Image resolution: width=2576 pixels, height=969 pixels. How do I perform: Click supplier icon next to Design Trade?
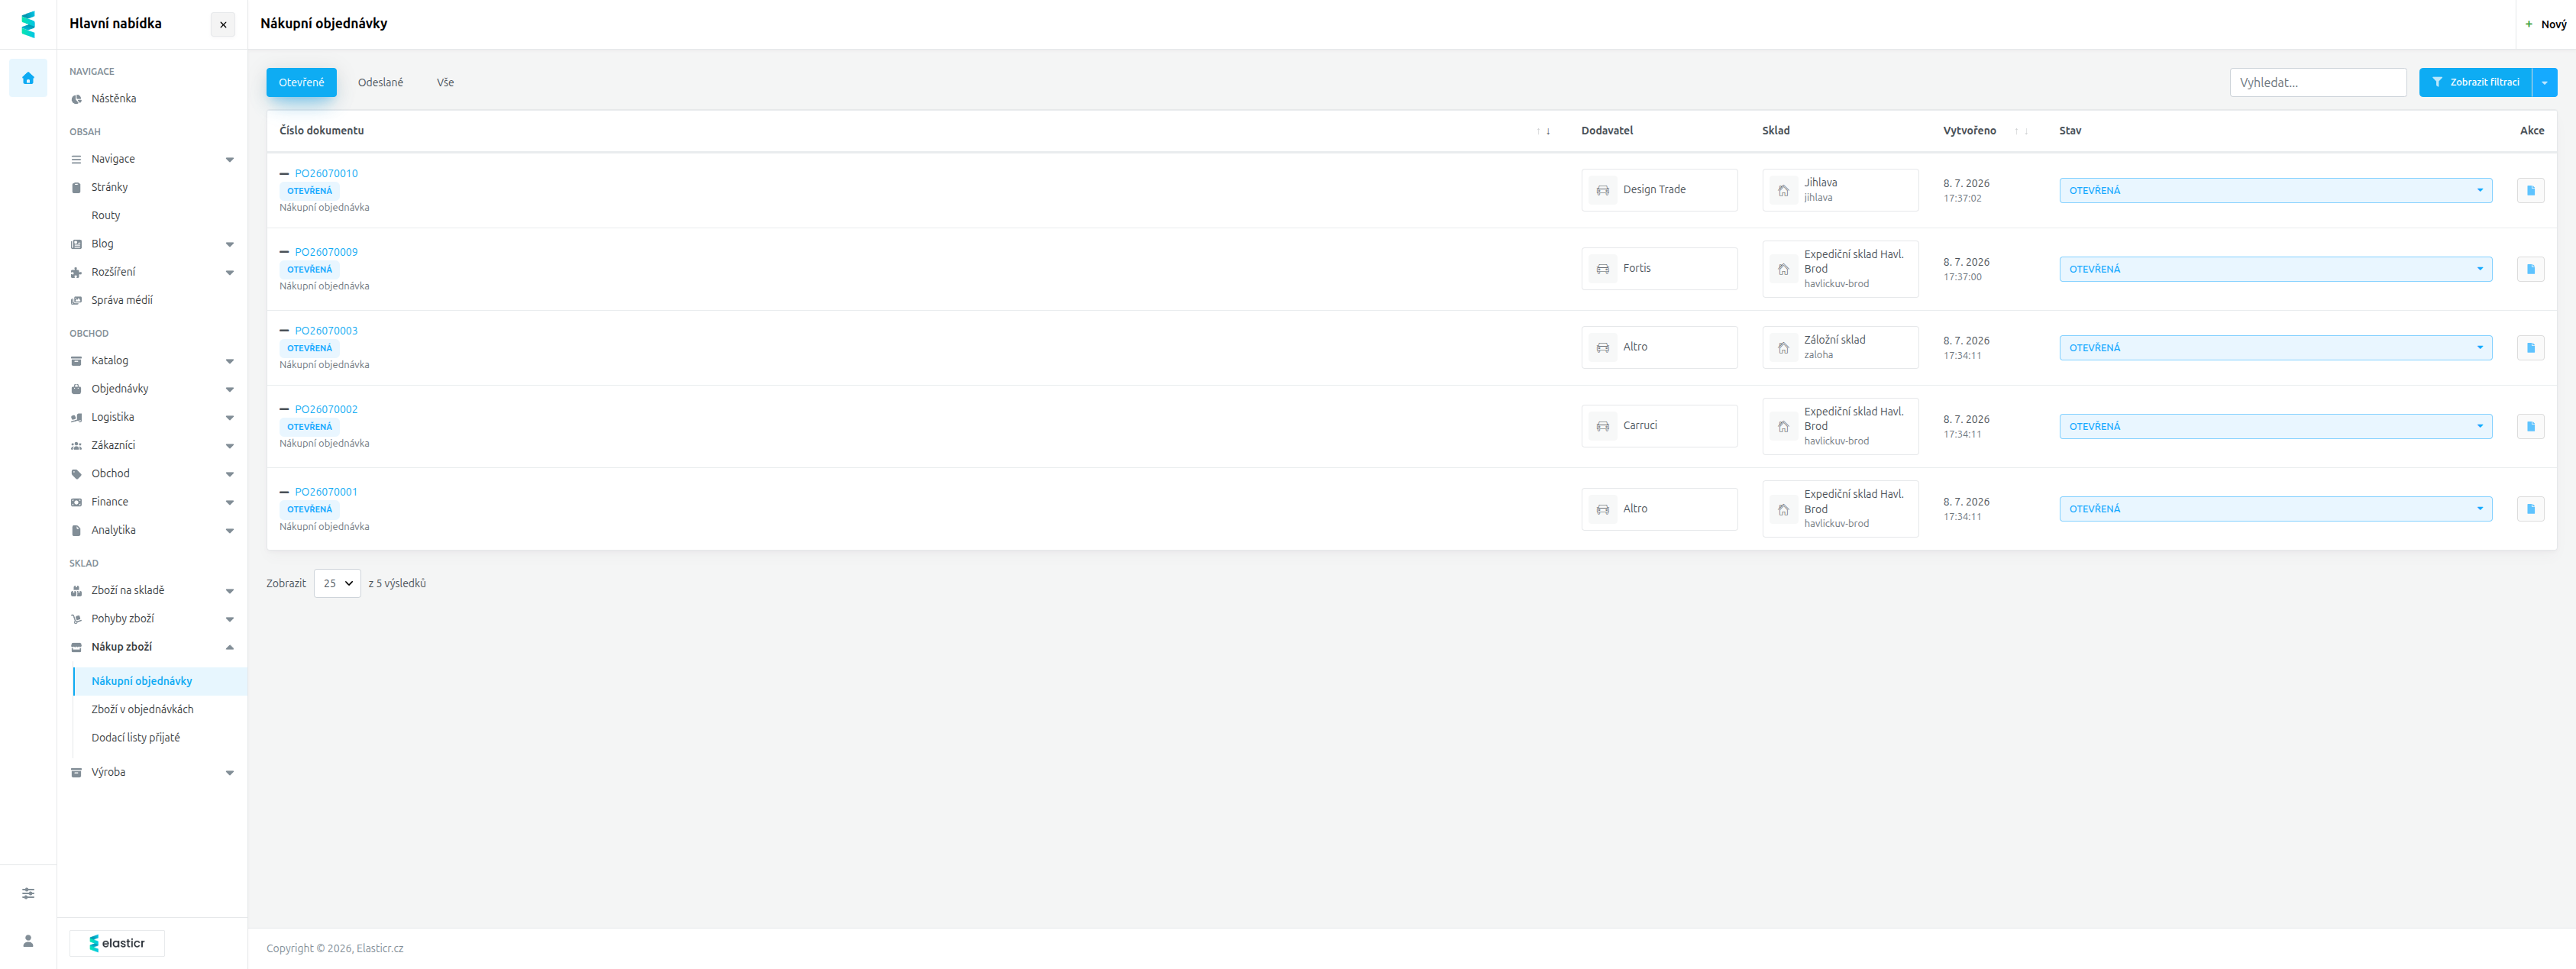click(x=1602, y=190)
